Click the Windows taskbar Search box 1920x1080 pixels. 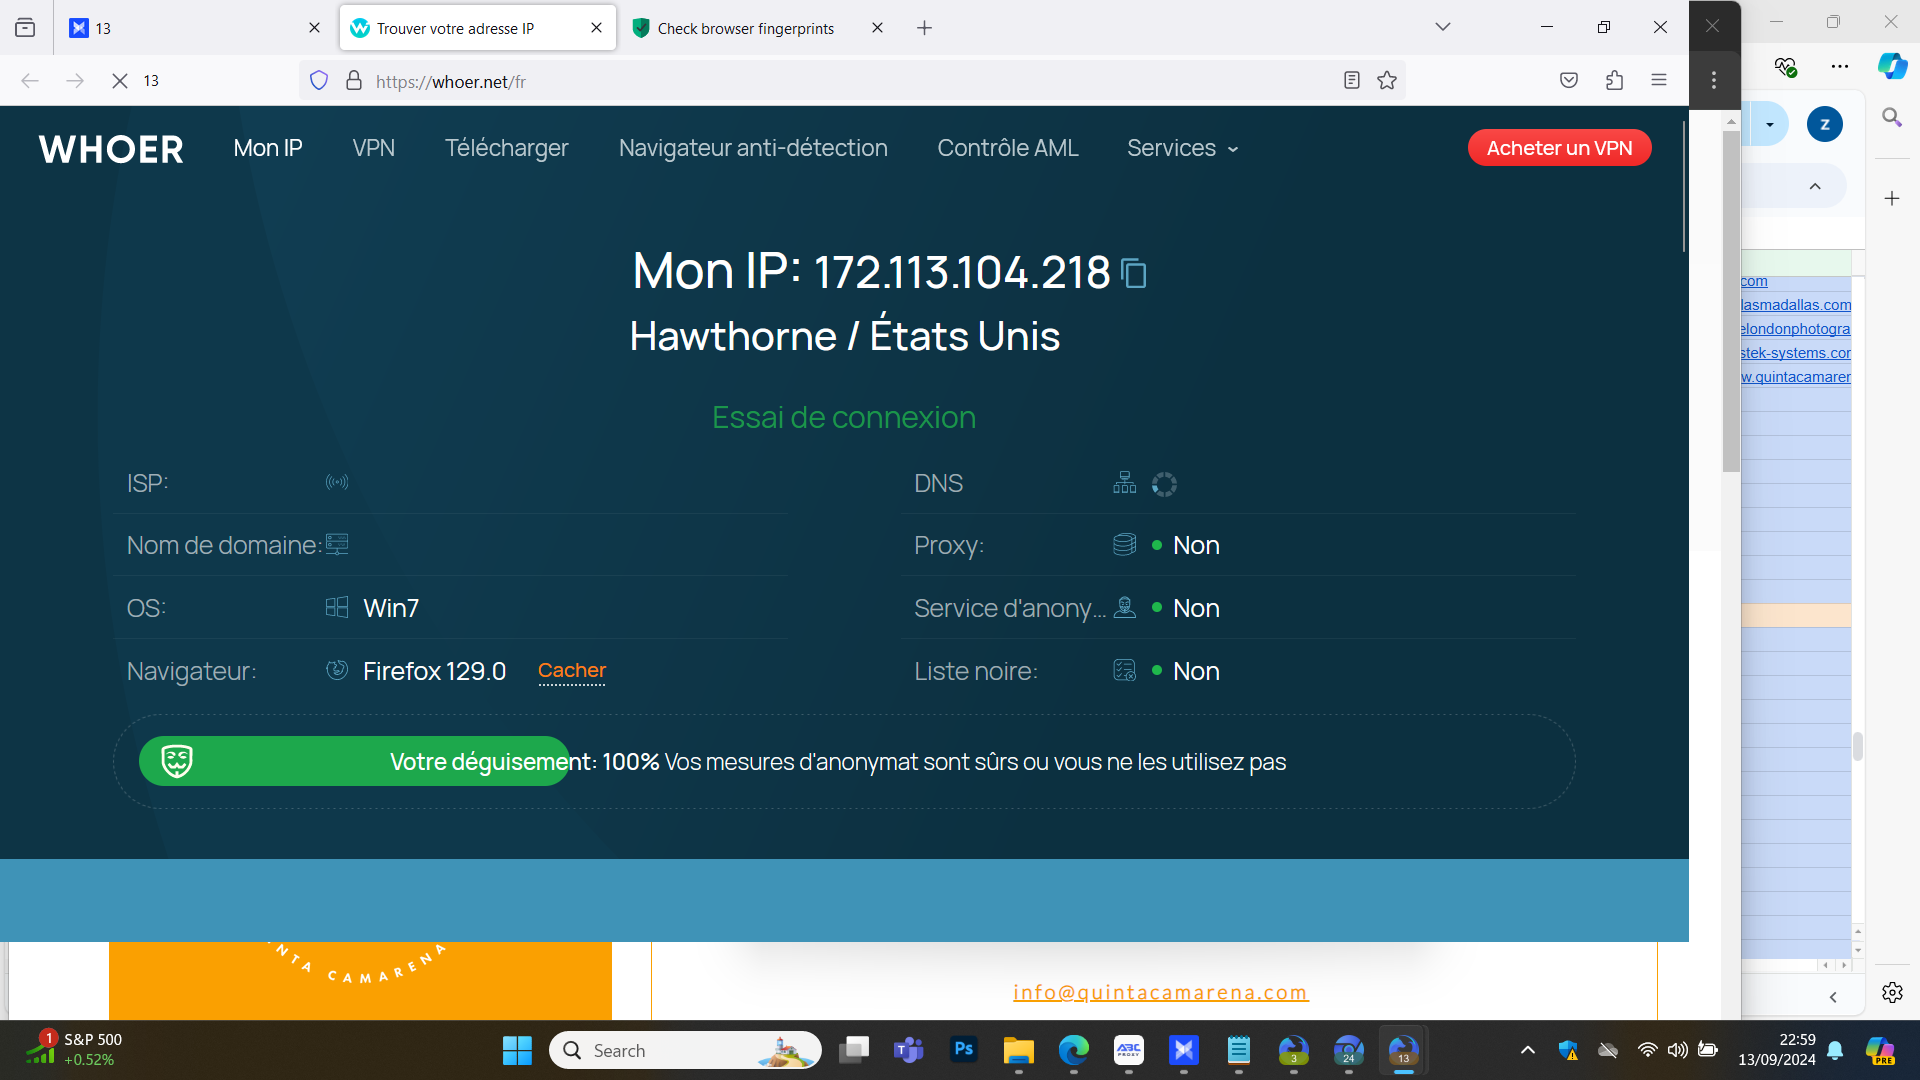[685, 1050]
